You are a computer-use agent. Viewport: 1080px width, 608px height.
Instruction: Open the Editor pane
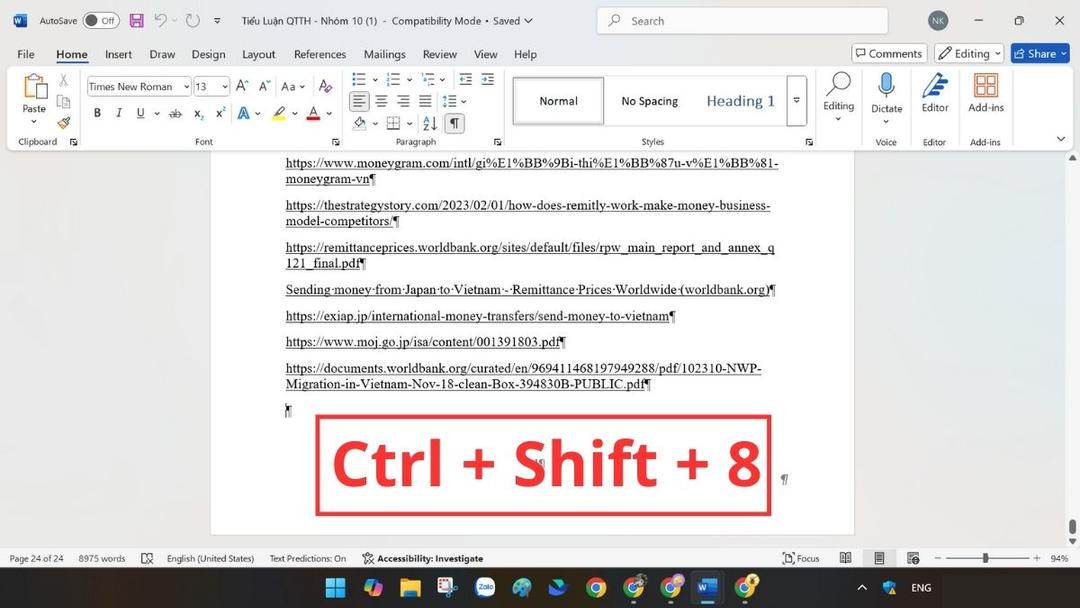coord(934,95)
